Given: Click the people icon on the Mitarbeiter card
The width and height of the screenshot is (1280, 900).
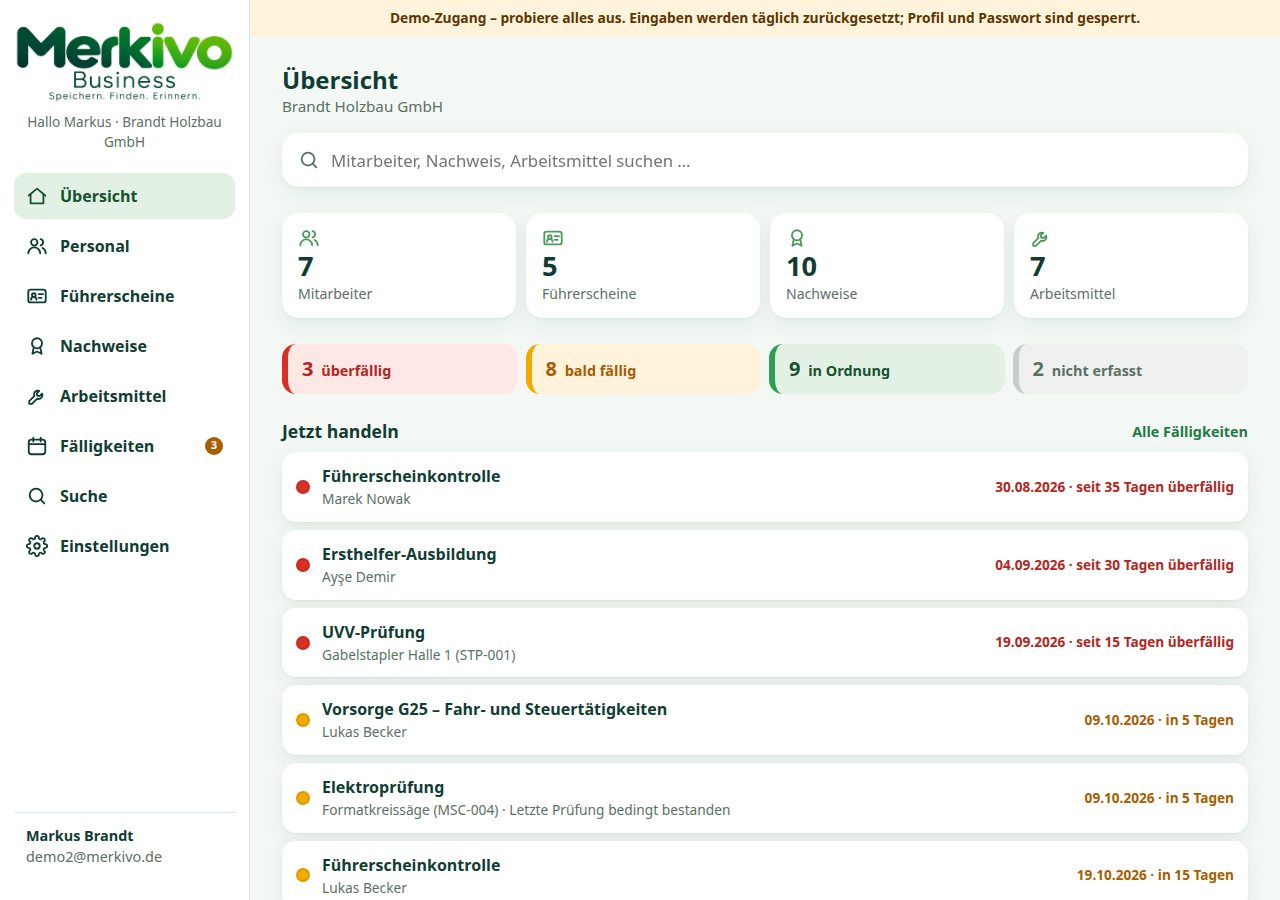Looking at the screenshot, I should [x=308, y=238].
